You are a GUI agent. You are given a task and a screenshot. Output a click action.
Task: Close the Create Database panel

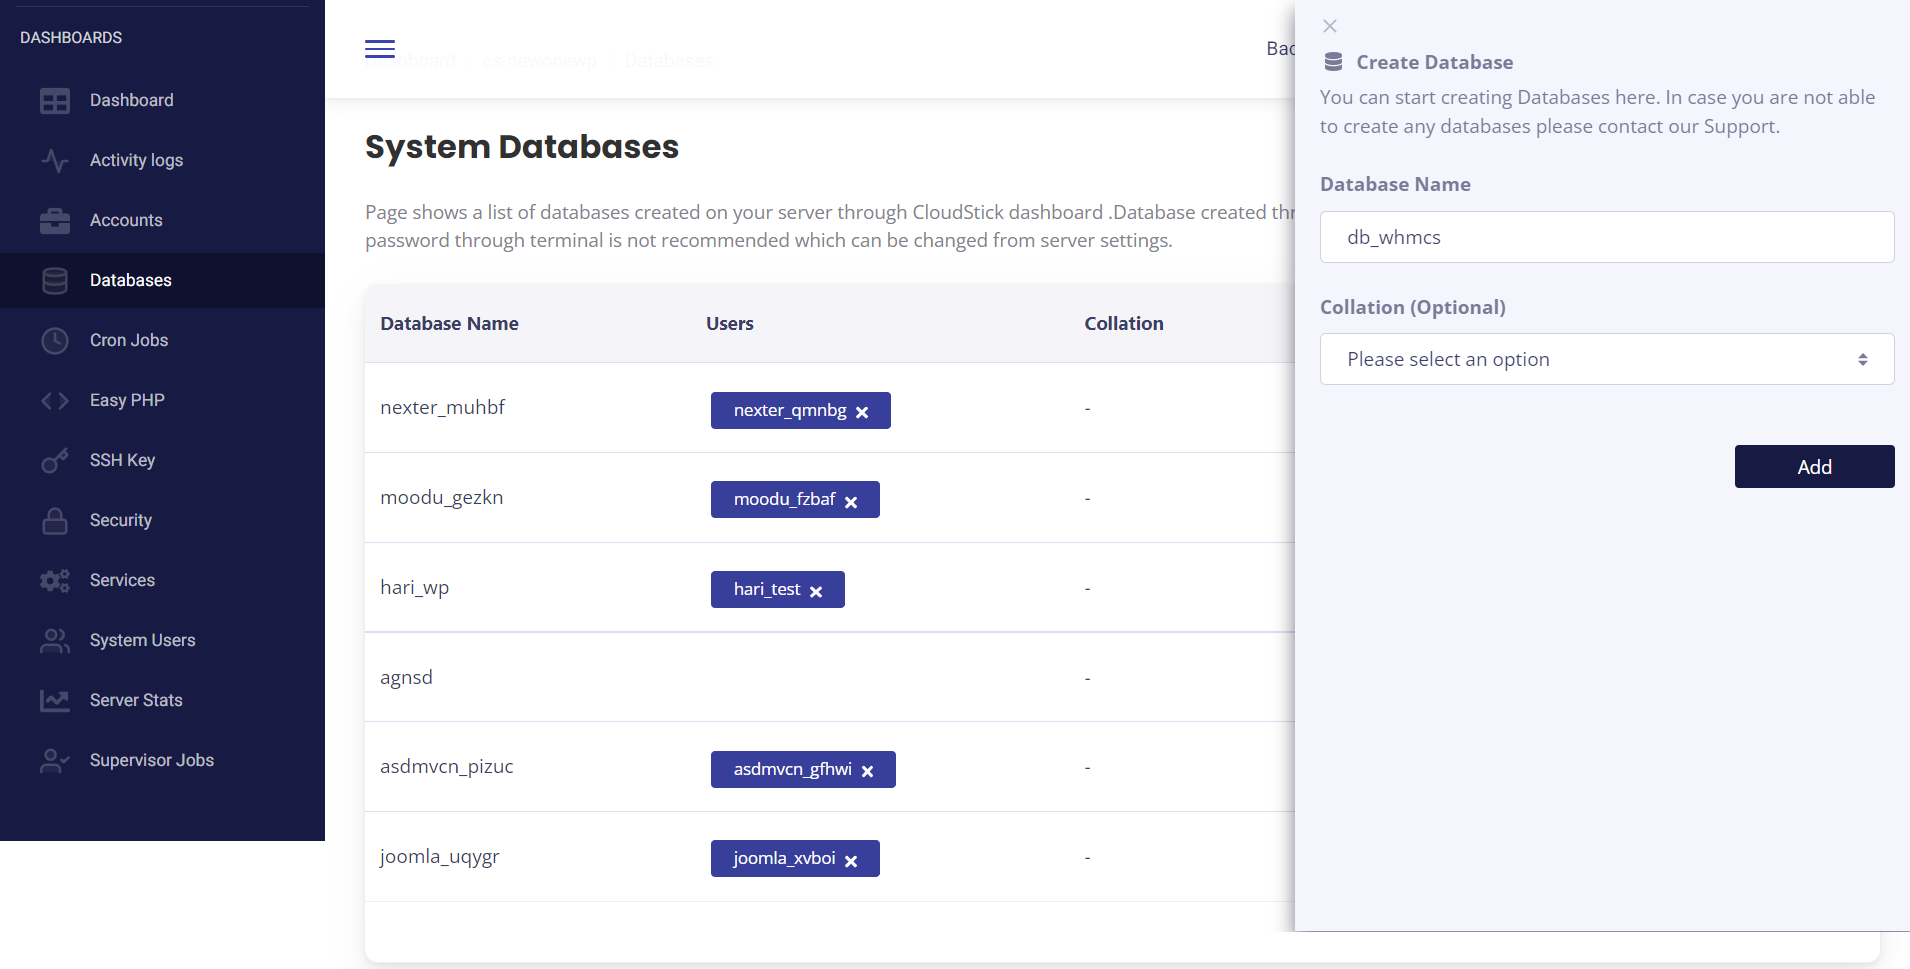tap(1330, 26)
